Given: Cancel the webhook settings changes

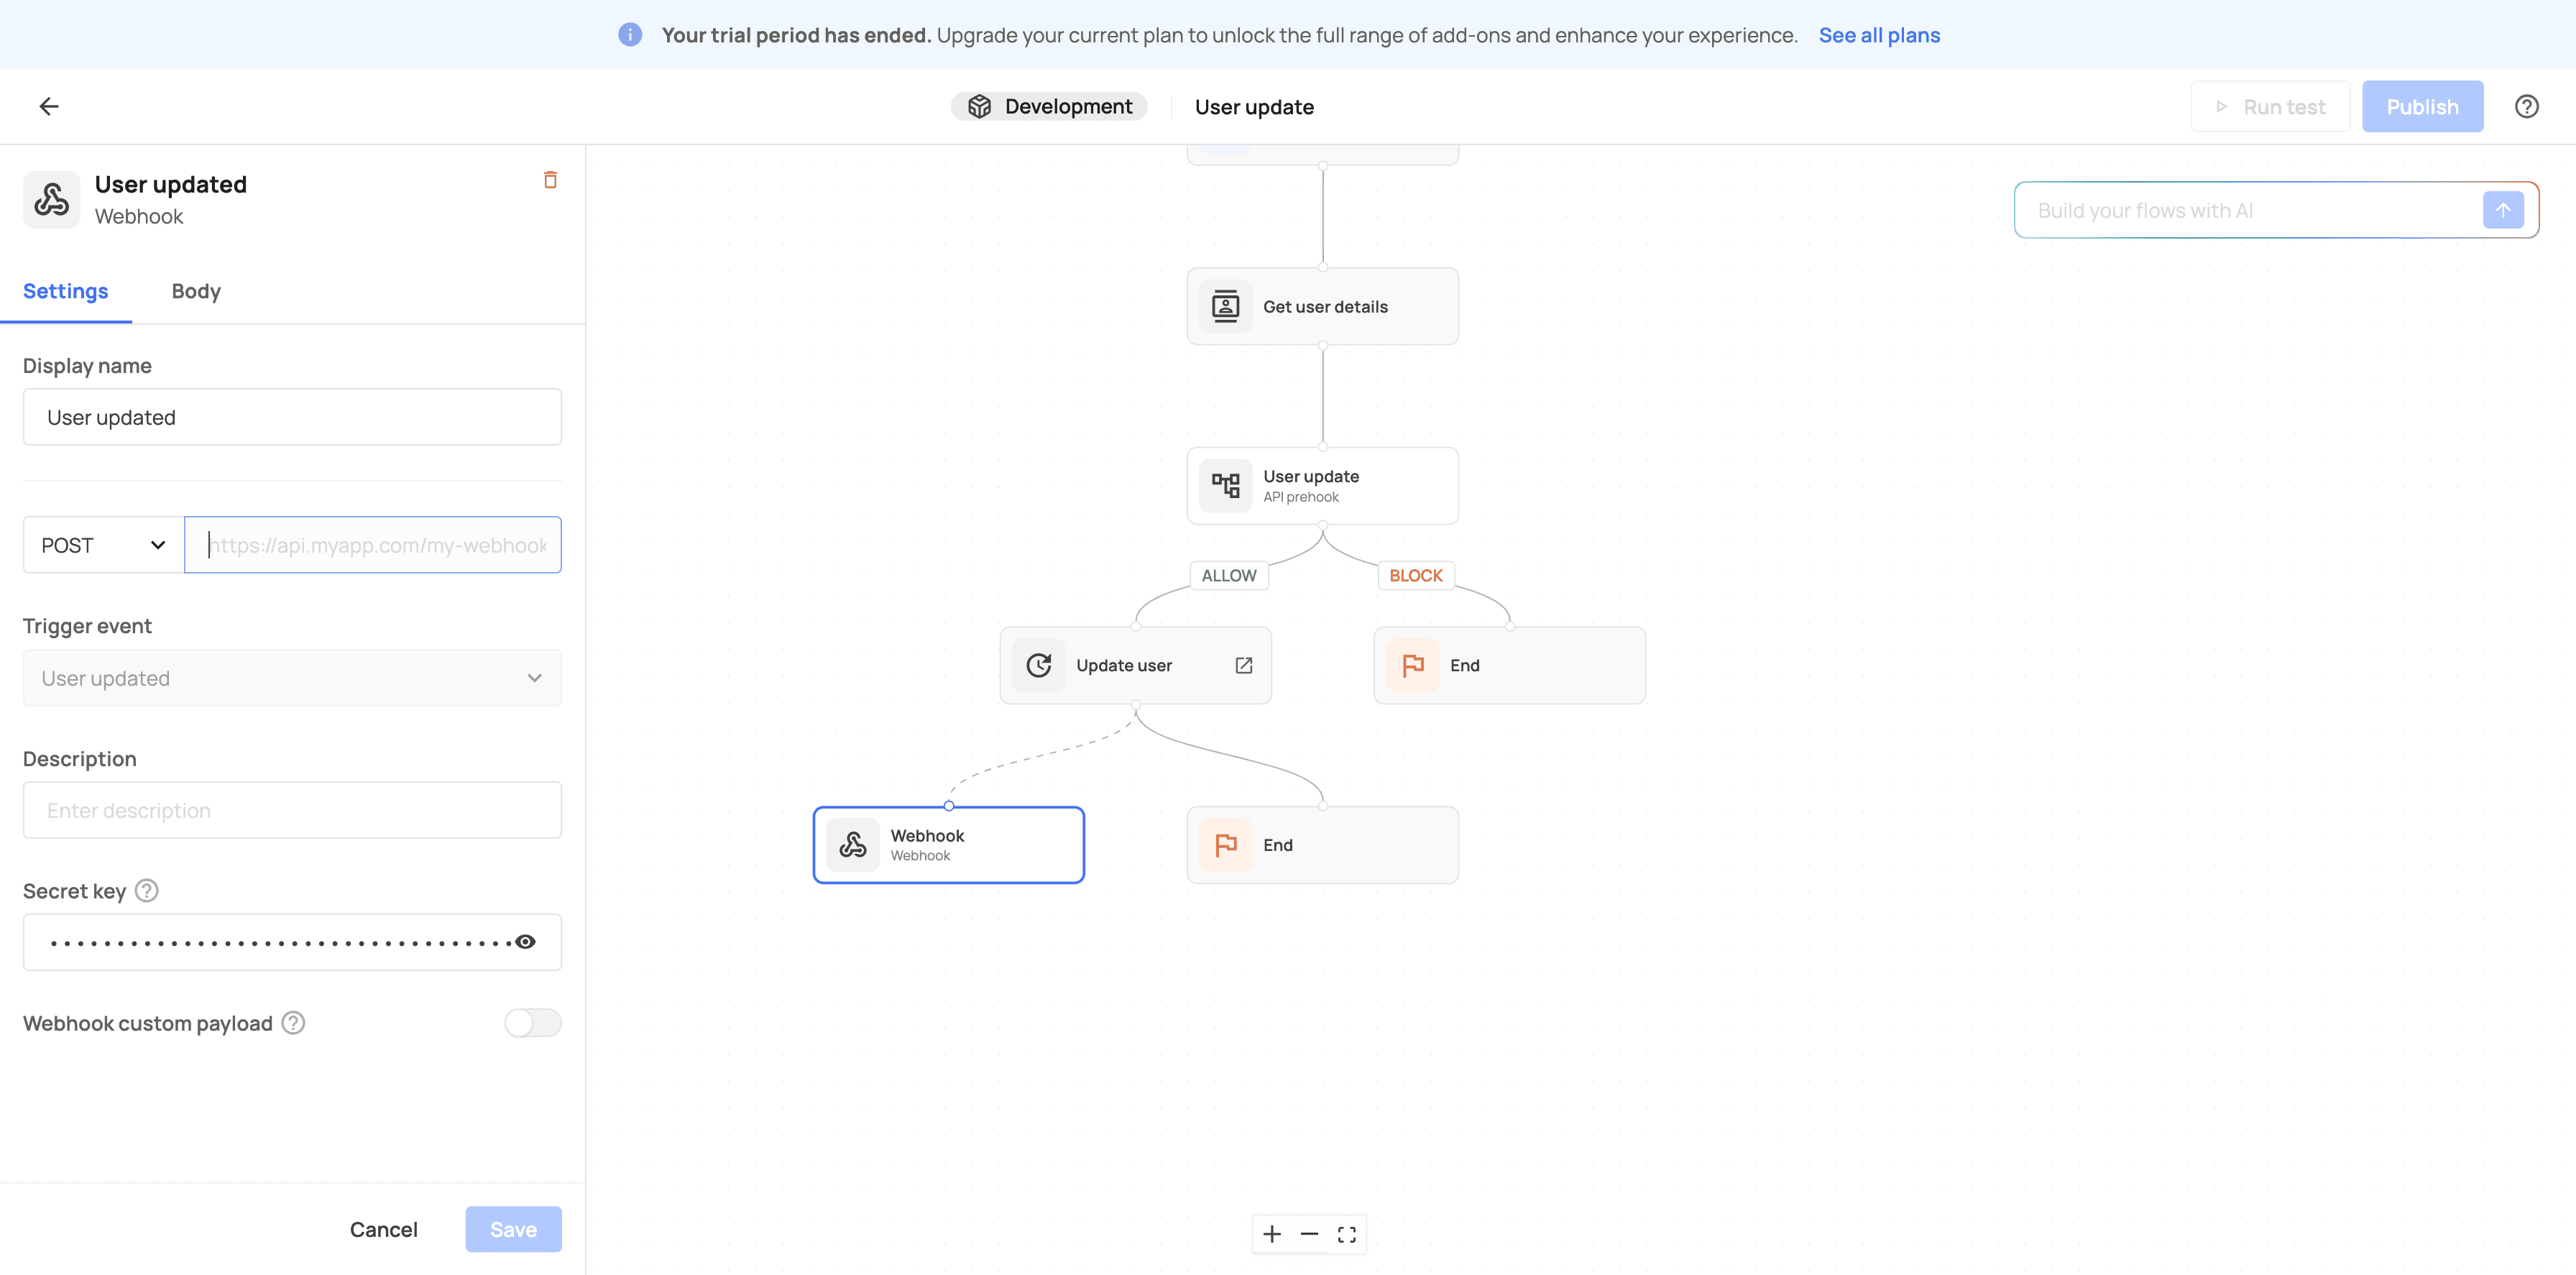Looking at the screenshot, I should (383, 1229).
